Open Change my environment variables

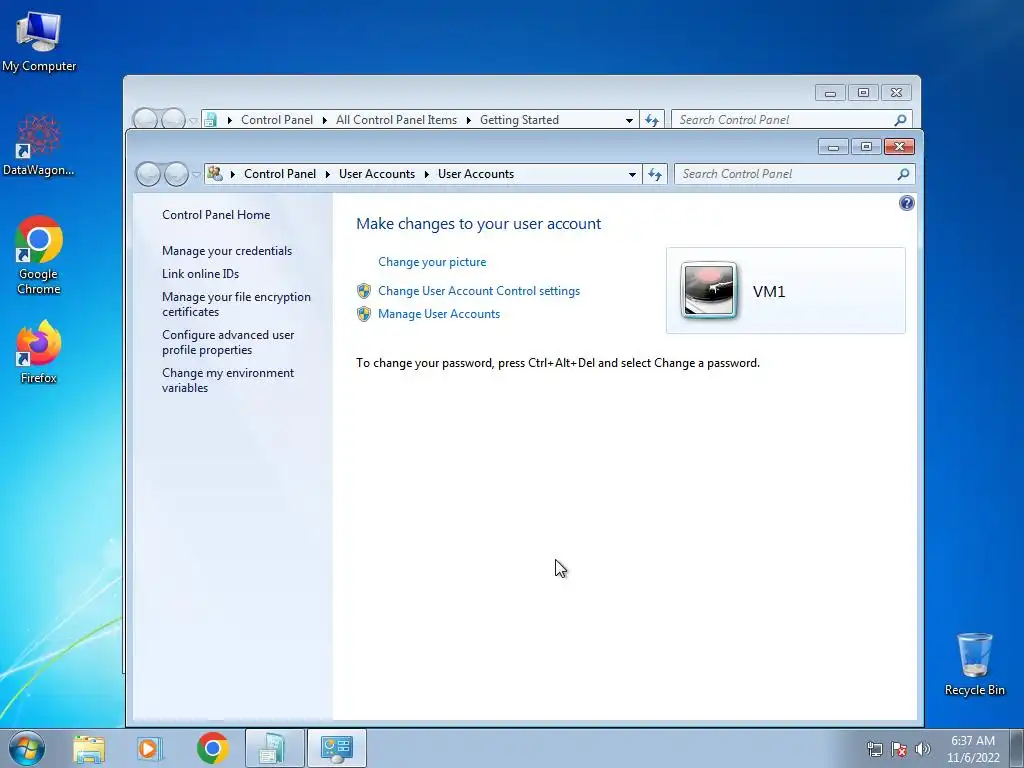pos(228,380)
